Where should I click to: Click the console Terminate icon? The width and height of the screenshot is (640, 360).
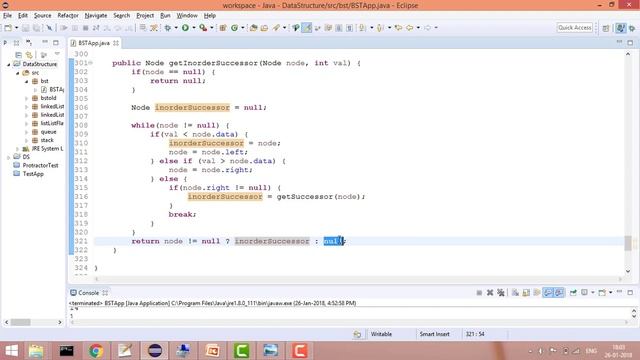479,293
